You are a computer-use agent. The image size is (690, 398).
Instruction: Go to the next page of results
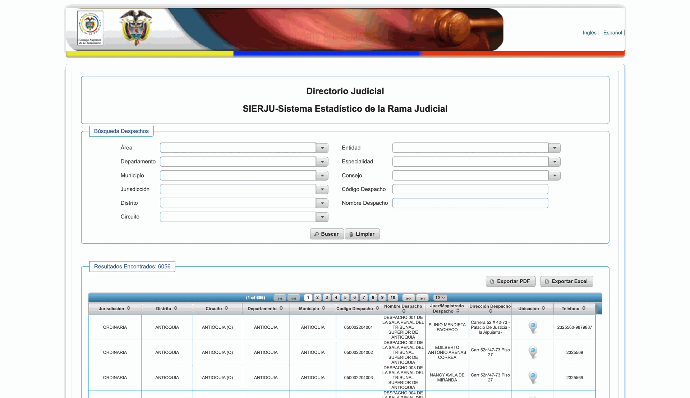tap(408, 298)
